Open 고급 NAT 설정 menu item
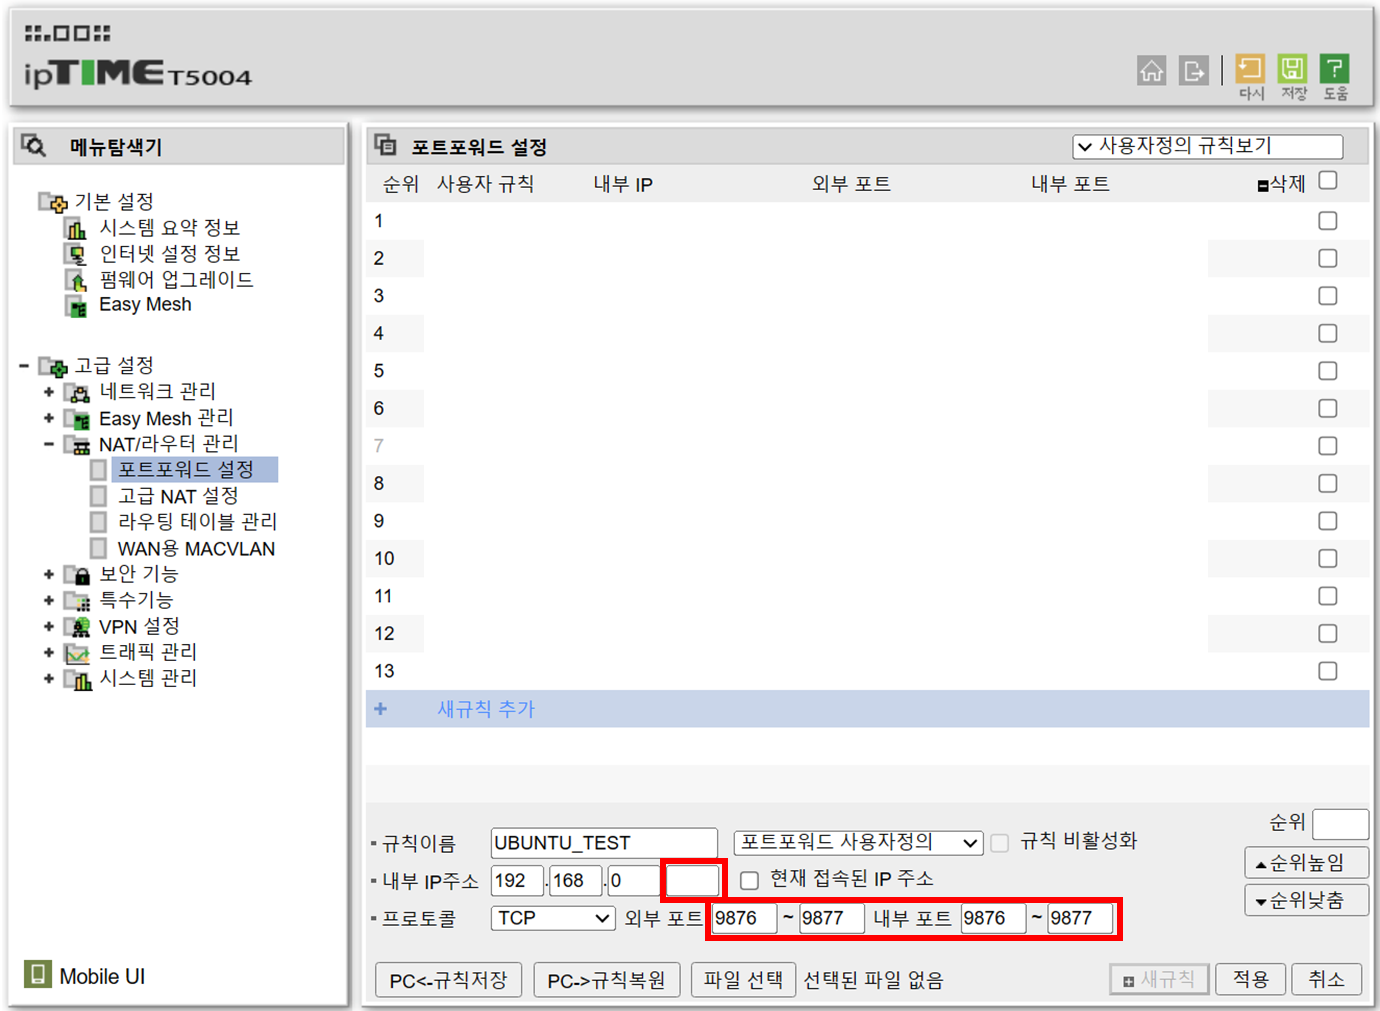 (178, 496)
